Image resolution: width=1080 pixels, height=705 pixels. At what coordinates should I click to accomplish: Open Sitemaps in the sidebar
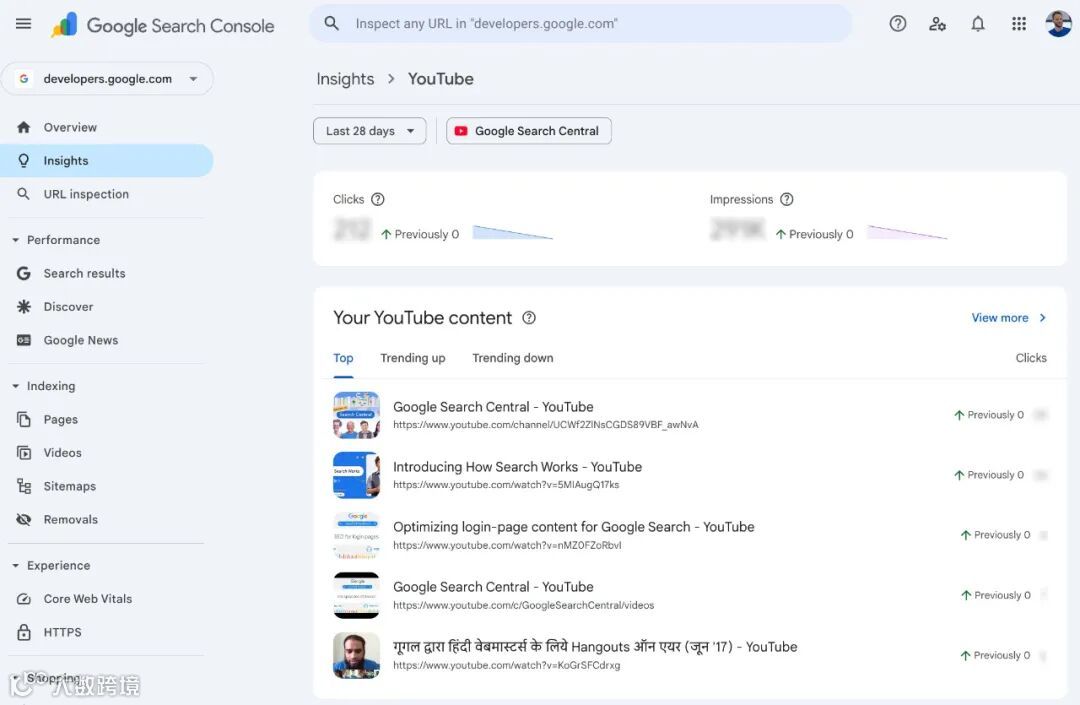click(107, 486)
